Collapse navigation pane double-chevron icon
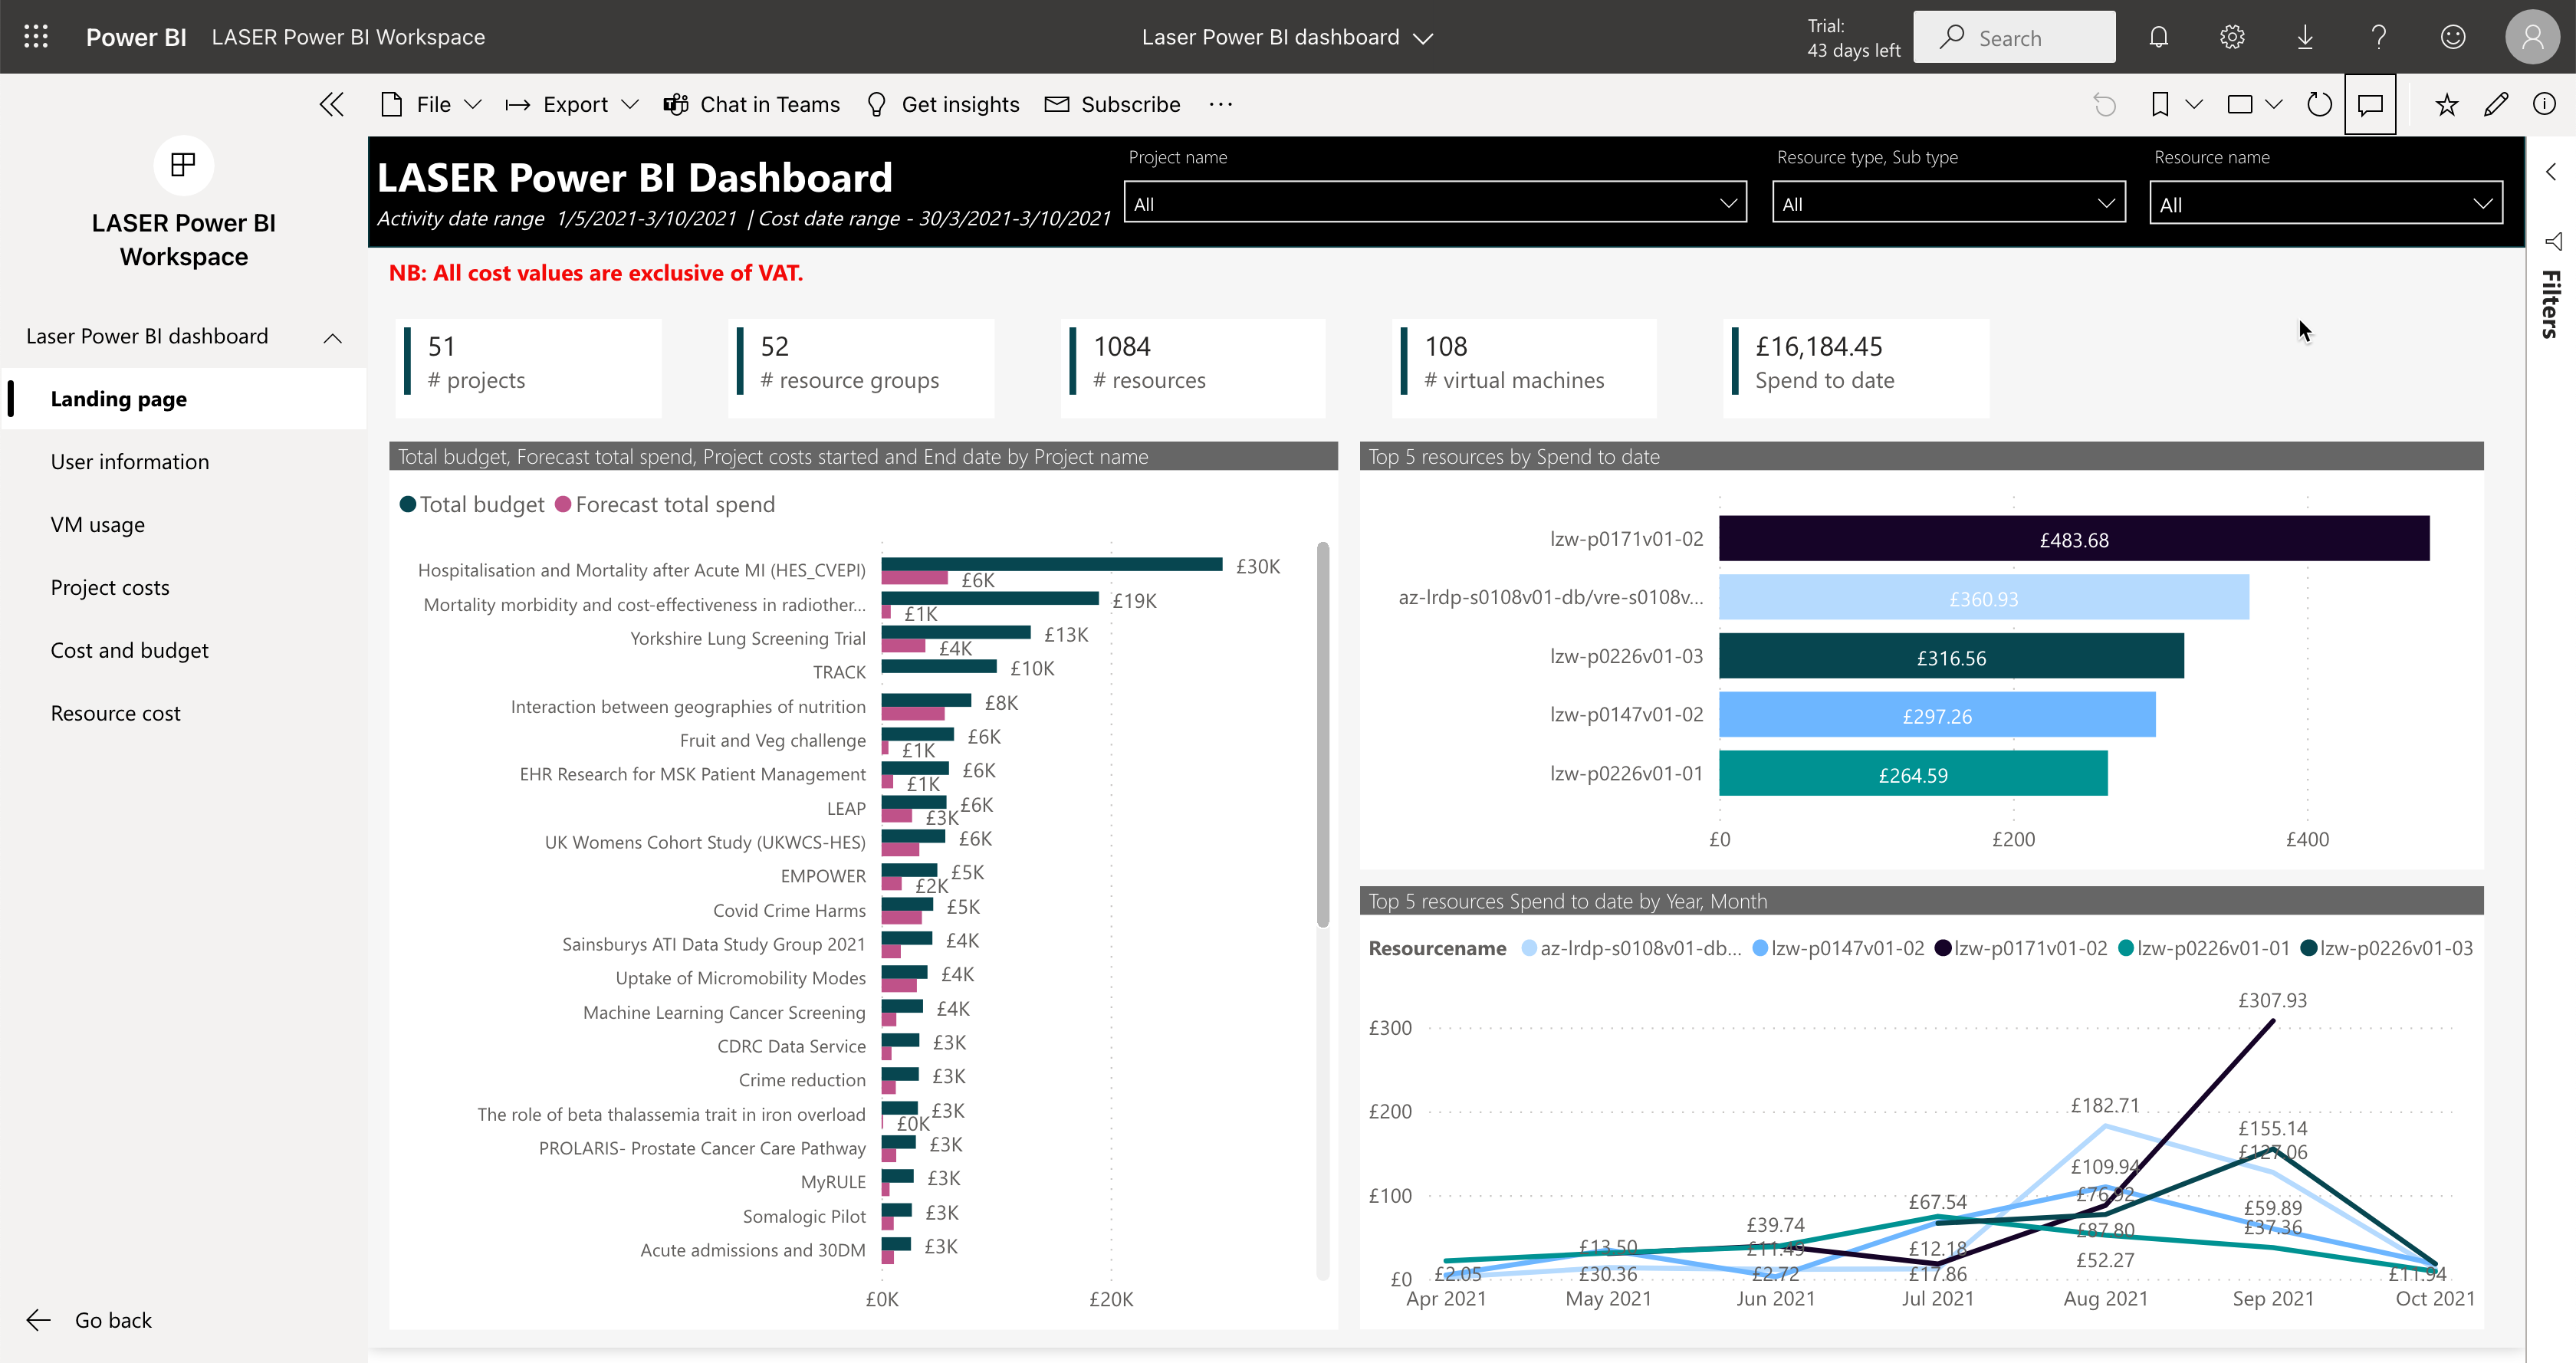Image resolution: width=2576 pixels, height=1363 pixels. click(x=332, y=104)
